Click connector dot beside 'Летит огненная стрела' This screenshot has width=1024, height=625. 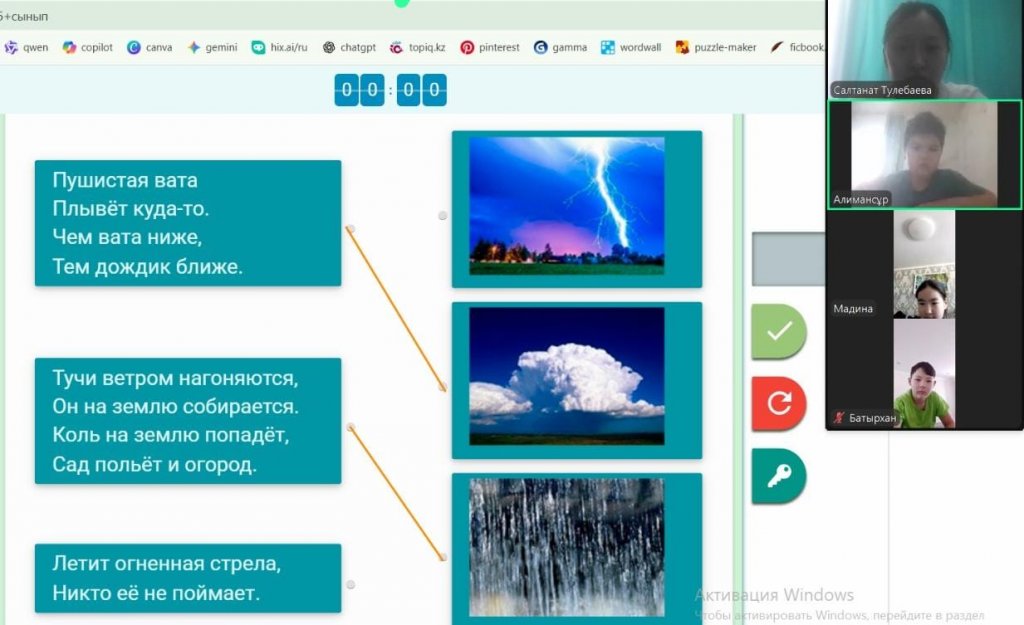click(x=350, y=584)
